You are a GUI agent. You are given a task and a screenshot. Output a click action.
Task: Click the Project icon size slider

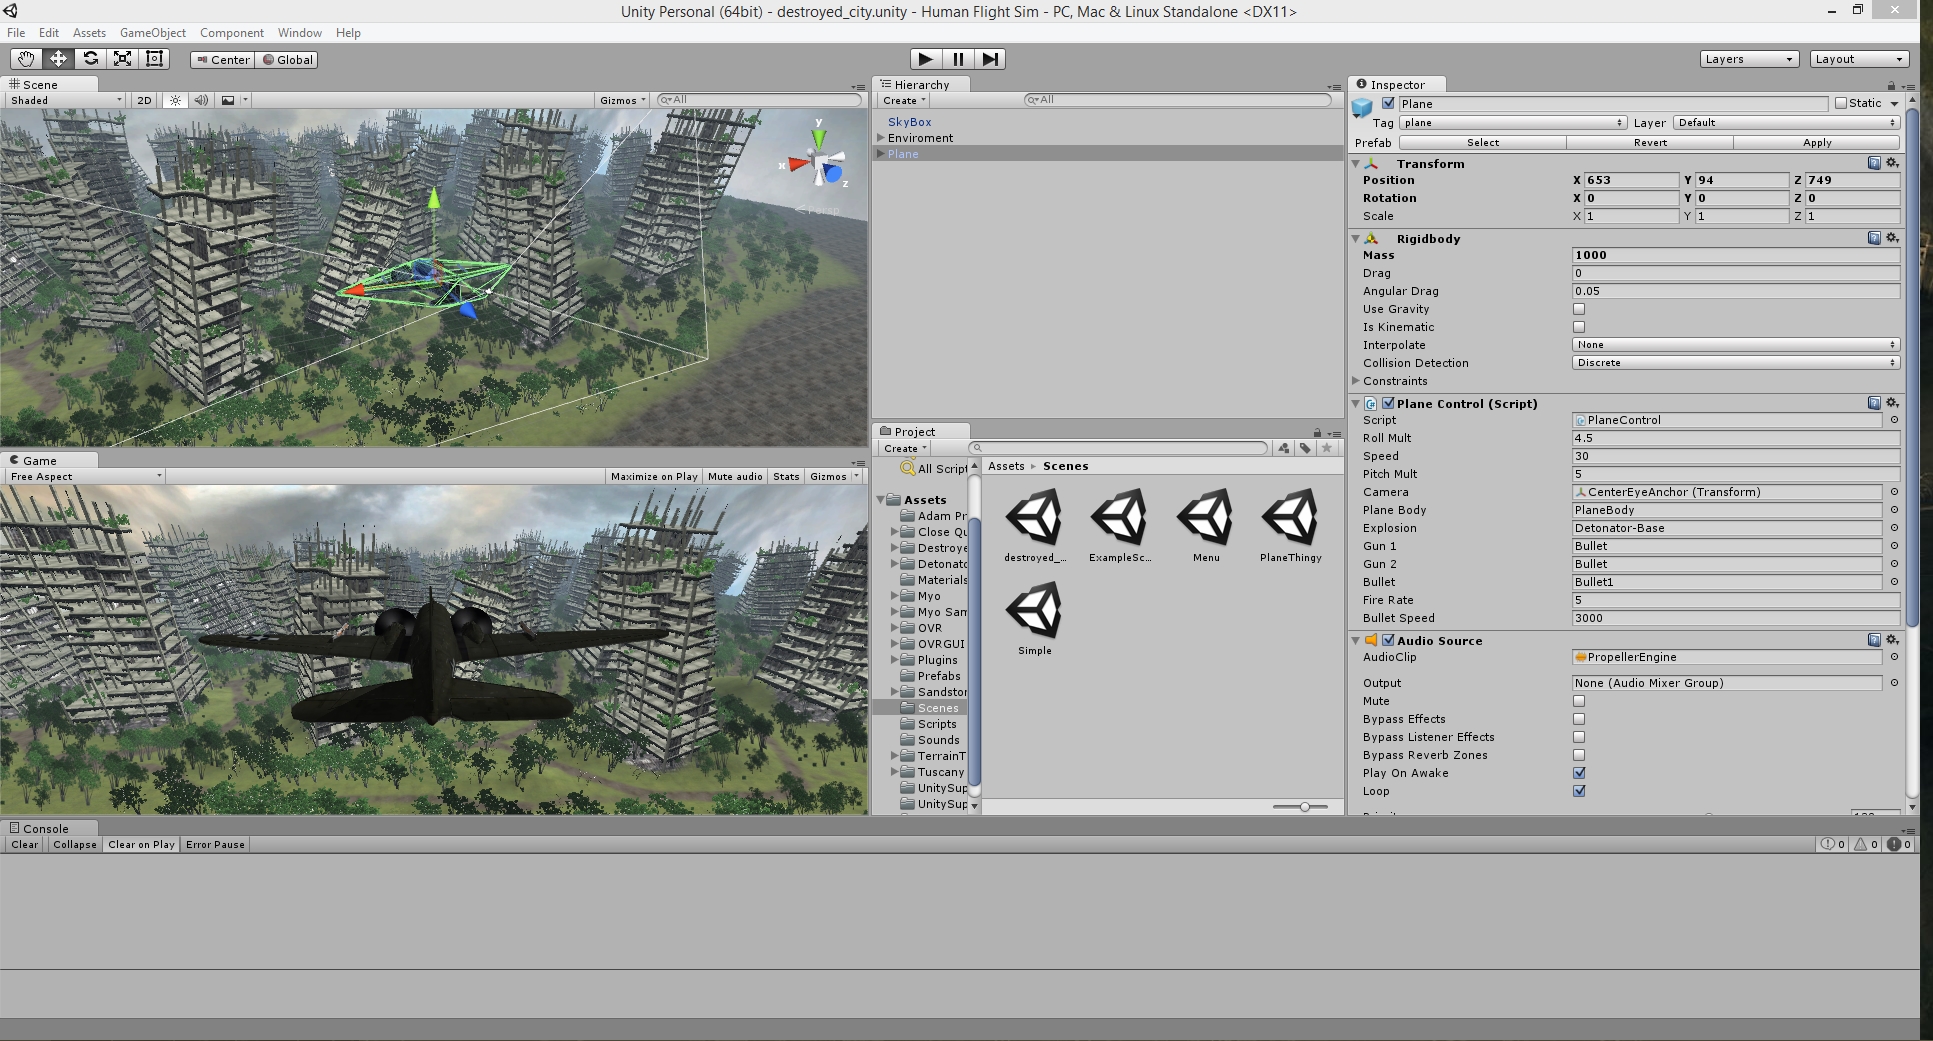(x=1301, y=806)
